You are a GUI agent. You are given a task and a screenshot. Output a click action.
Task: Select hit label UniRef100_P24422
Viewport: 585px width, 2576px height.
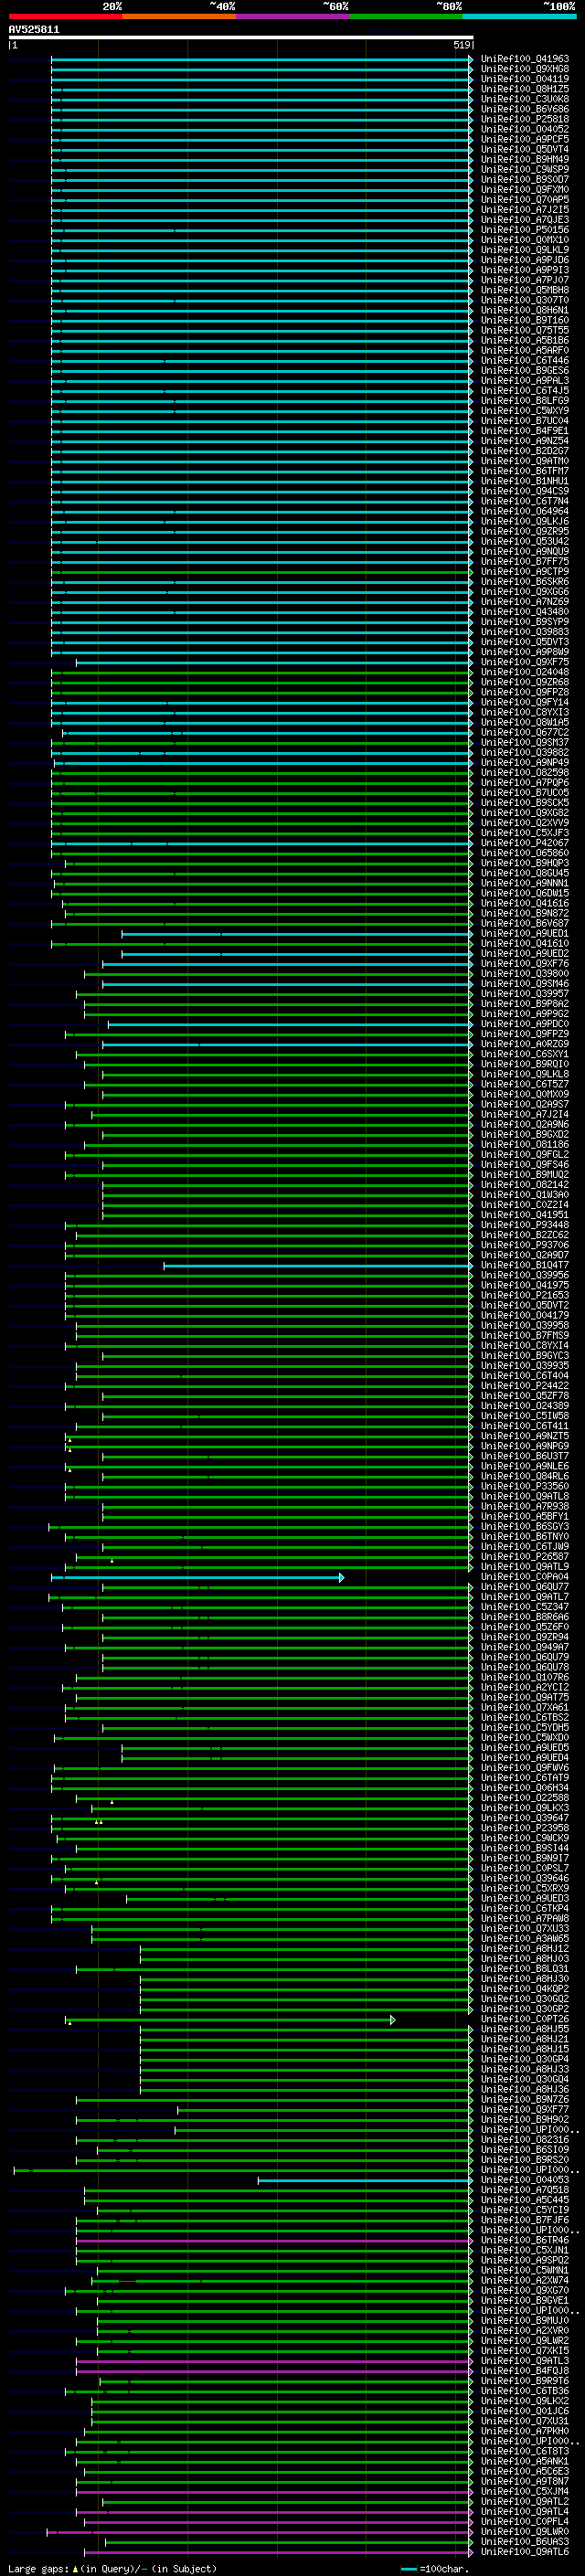(x=524, y=1386)
